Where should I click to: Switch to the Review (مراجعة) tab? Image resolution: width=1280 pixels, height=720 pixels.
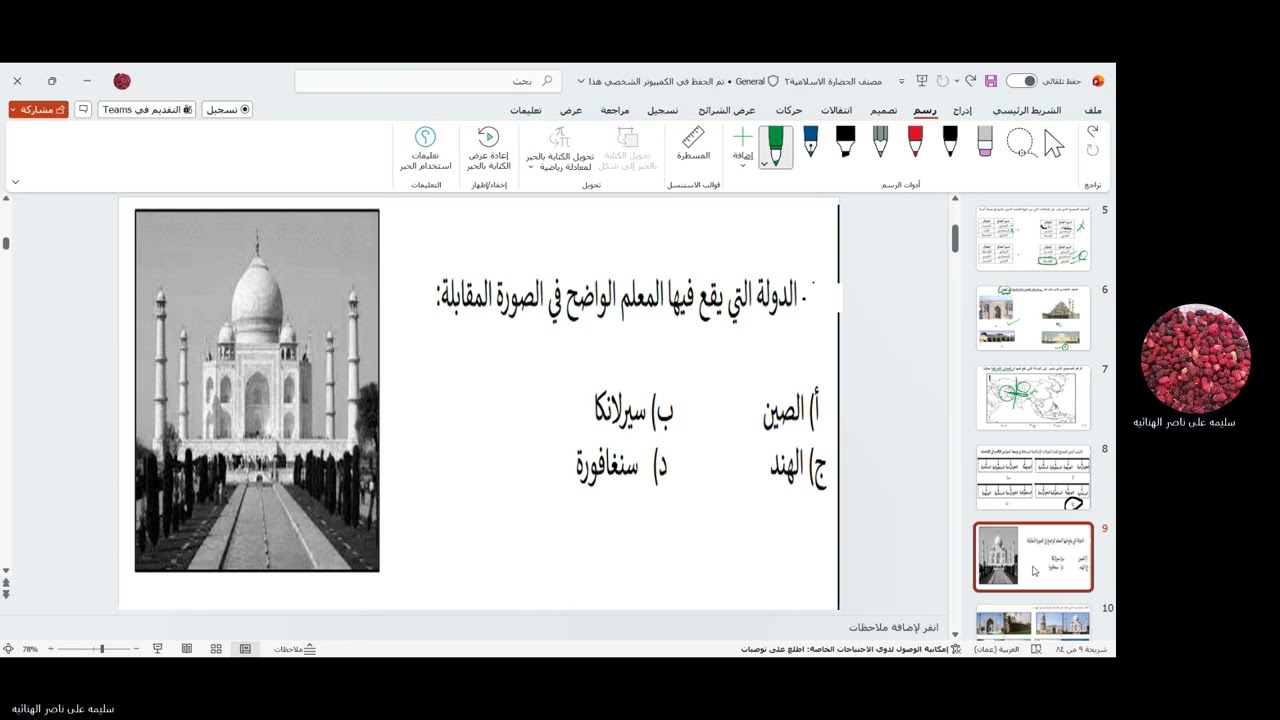pyautogui.click(x=615, y=110)
